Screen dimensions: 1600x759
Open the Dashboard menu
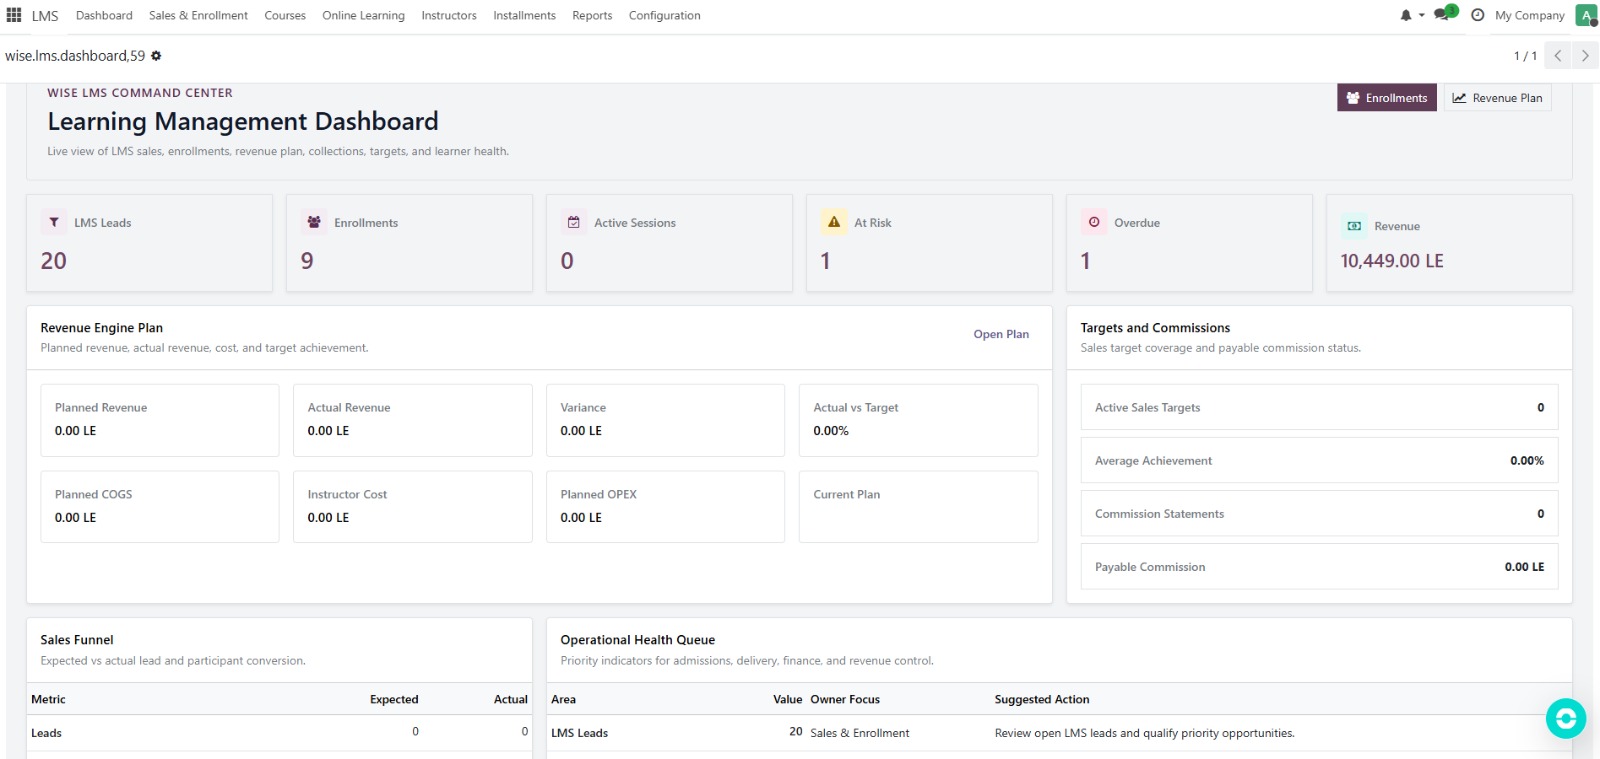tap(104, 15)
